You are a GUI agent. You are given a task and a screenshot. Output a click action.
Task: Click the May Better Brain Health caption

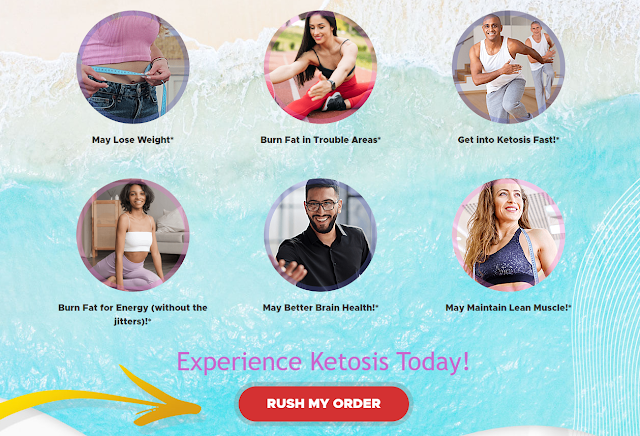click(x=320, y=308)
